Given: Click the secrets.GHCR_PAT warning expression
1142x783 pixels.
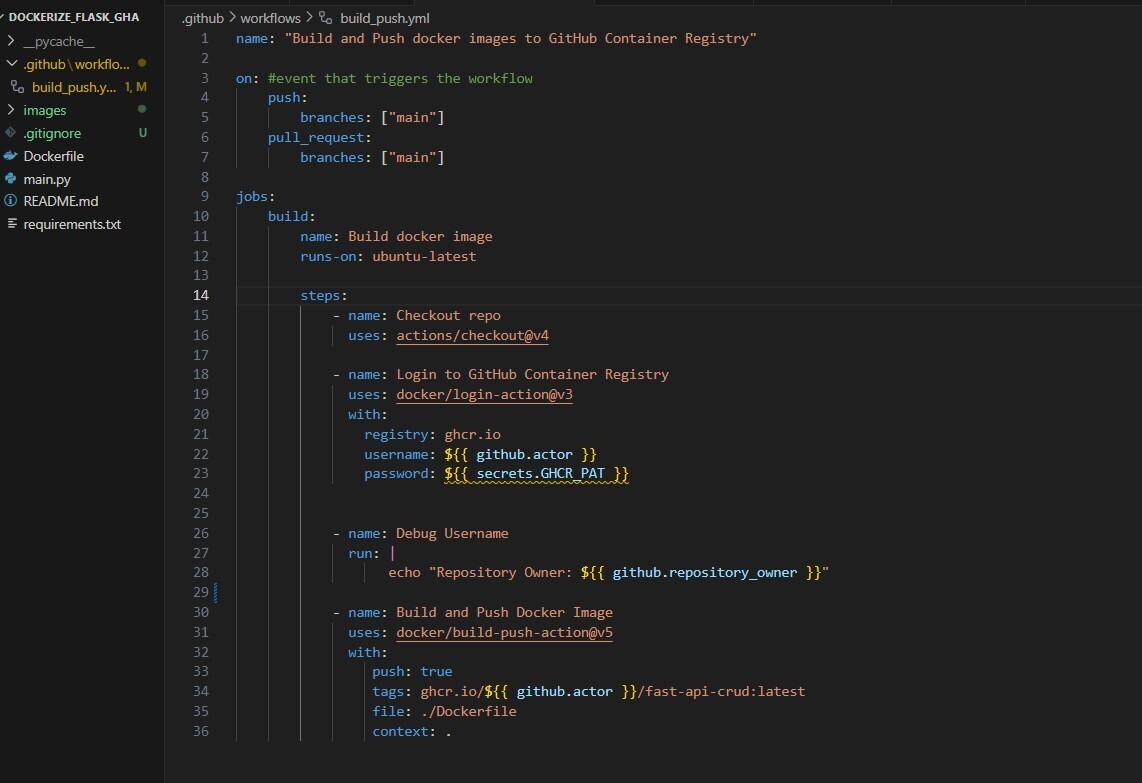Looking at the screenshot, I should 537,474.
